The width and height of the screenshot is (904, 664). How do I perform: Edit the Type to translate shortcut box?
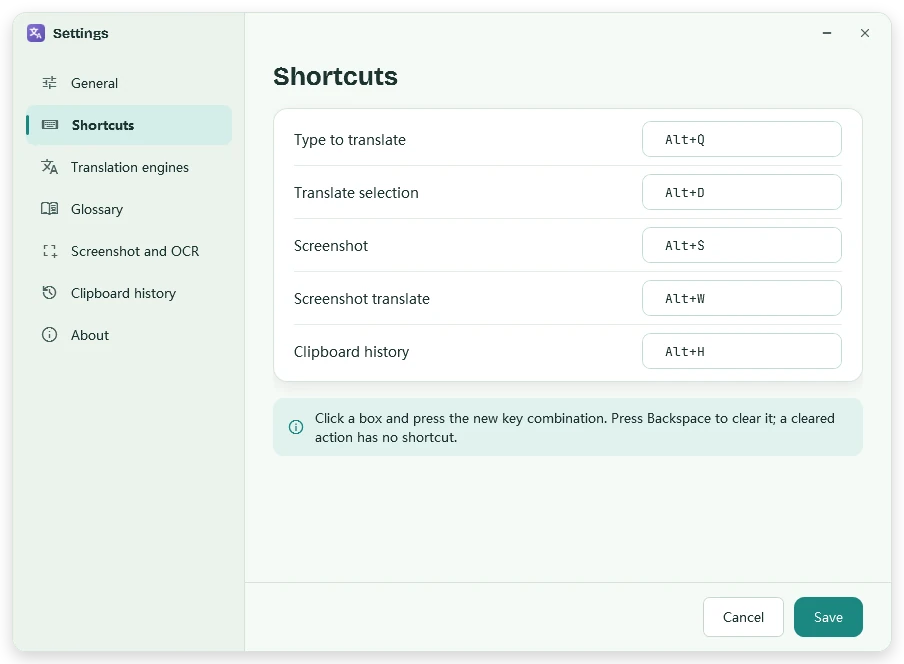coord(741,139)
